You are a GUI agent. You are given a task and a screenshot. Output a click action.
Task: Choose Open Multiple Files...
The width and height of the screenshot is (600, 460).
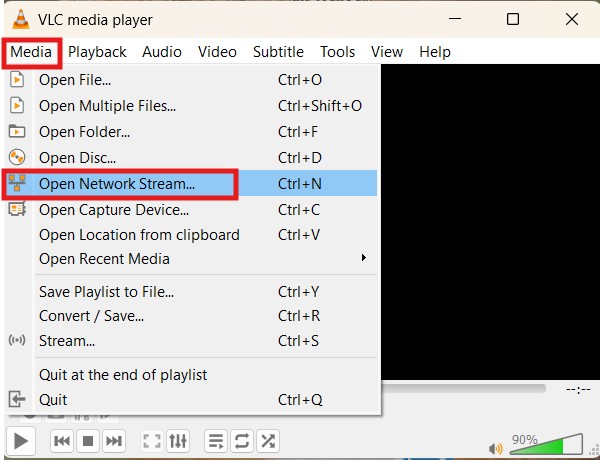(191, 106)
